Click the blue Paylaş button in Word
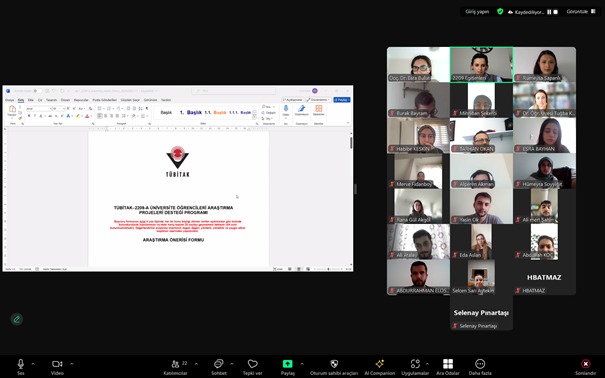The width and height of the screenshot is (605, 378). (x=342, y=100)
